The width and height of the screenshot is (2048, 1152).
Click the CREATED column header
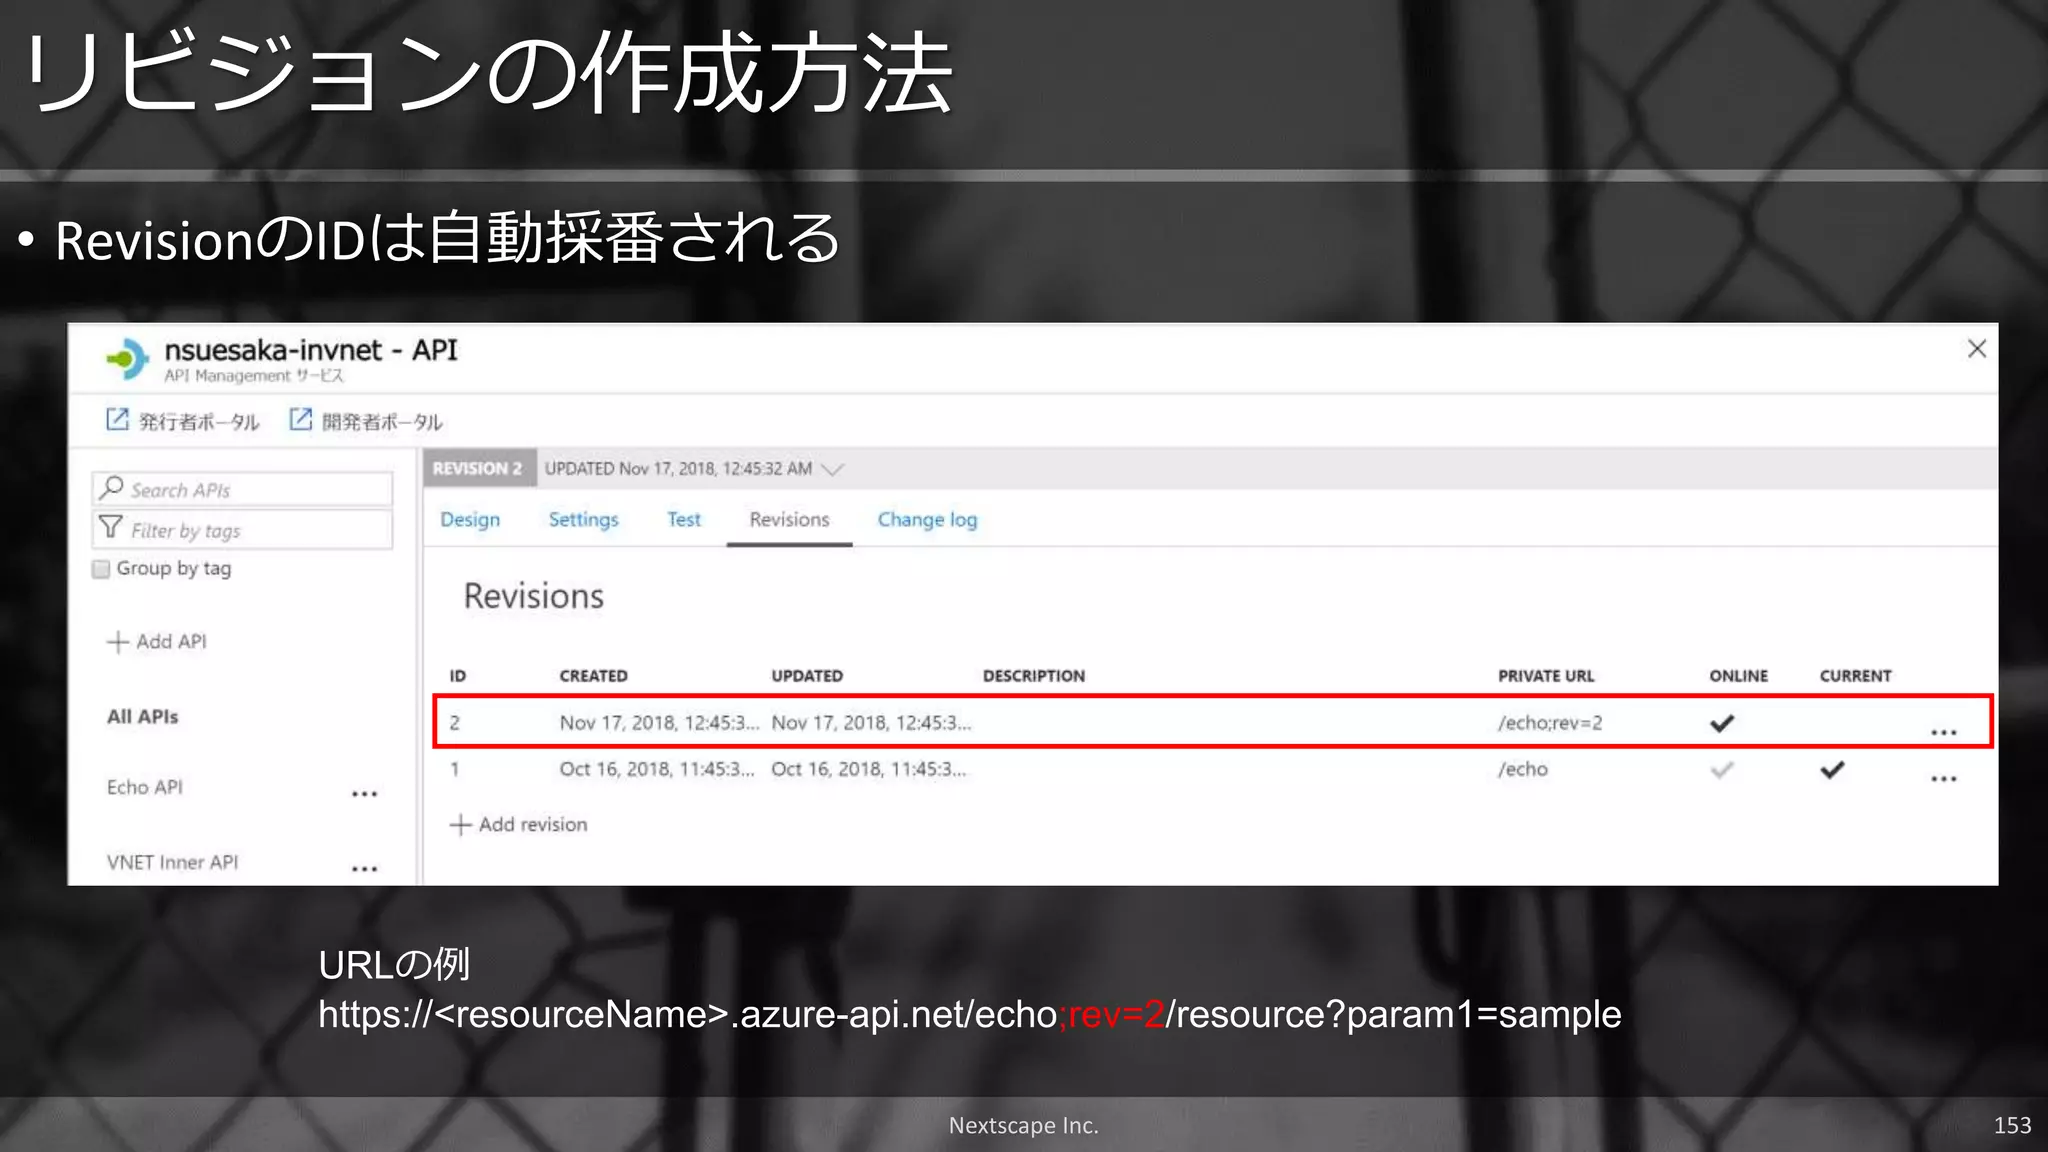(594, 676)
